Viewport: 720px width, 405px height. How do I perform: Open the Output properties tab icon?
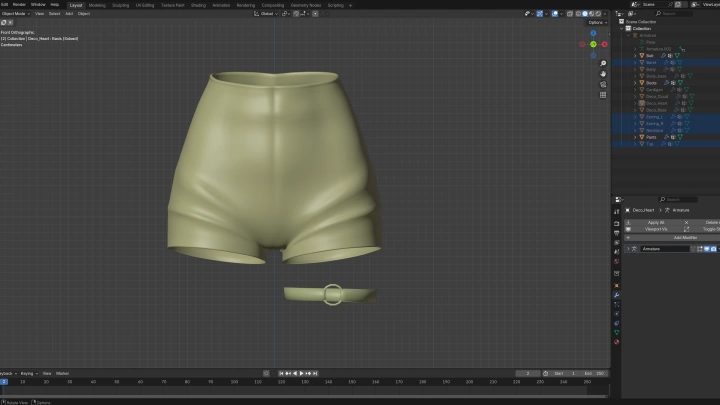point(617,233)
